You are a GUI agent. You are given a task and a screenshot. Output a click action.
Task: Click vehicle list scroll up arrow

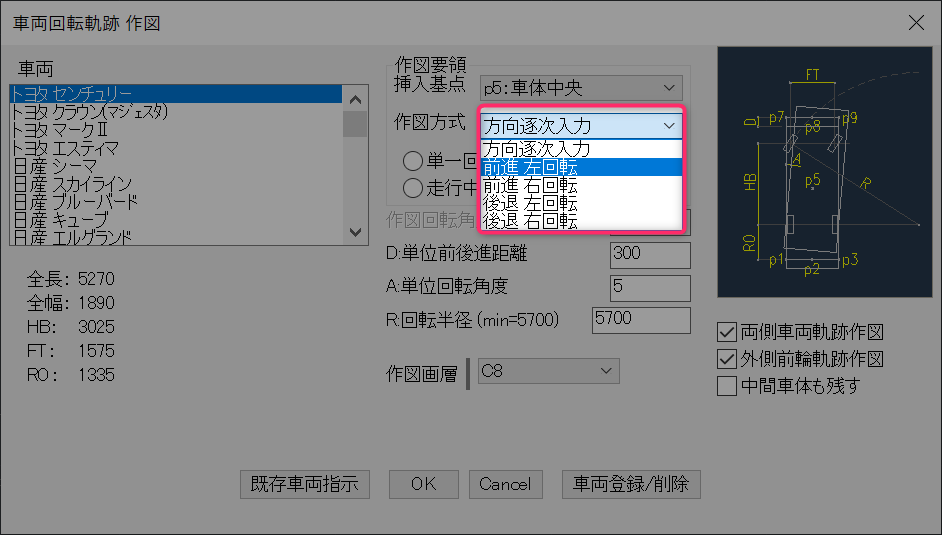point(355,99)
